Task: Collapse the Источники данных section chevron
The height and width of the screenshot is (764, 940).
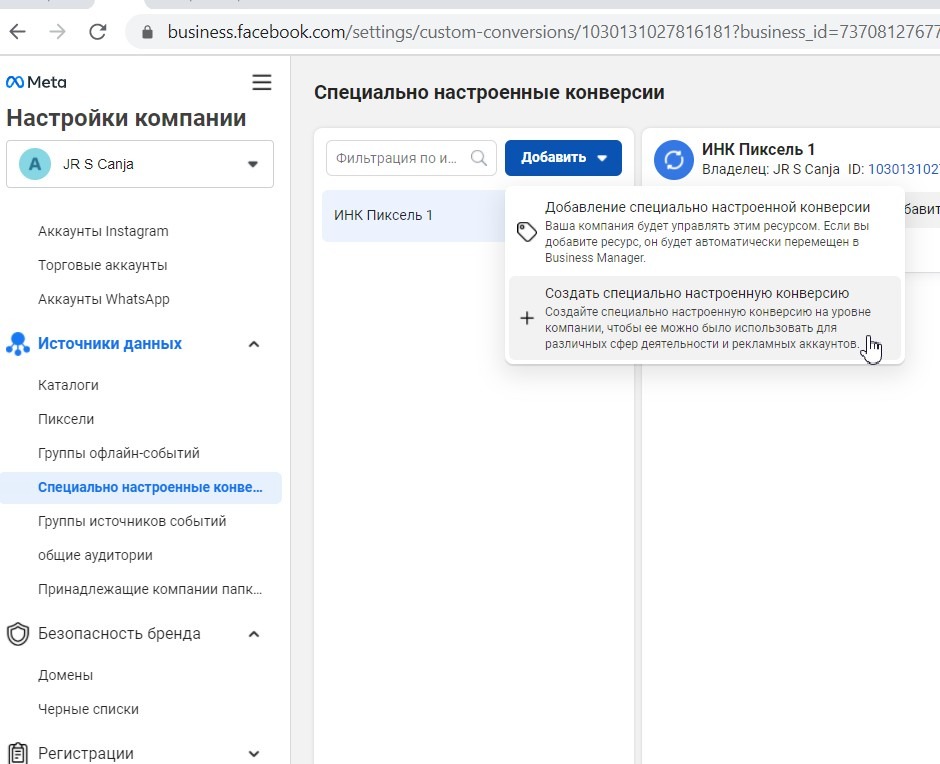Action: coord(254,344)
